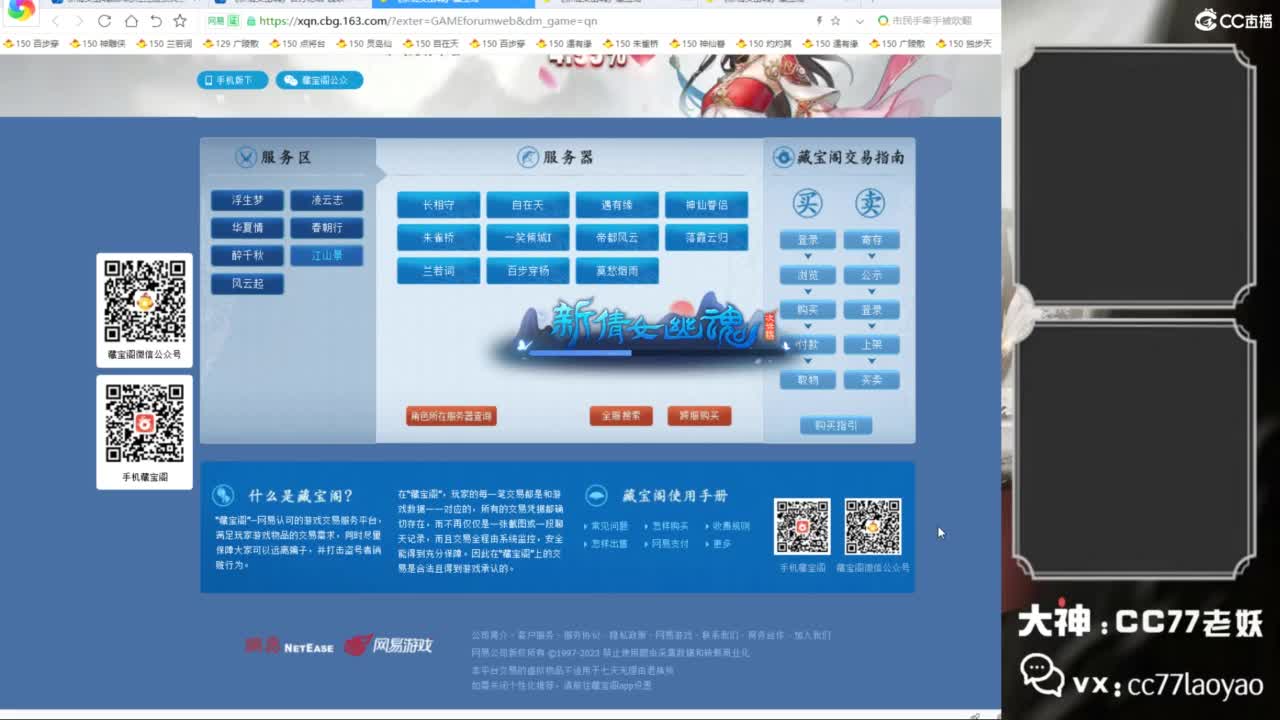Open the 150 神雕侠 bookmark
This screenshot has width=1280, height=720.
(97, 44)
